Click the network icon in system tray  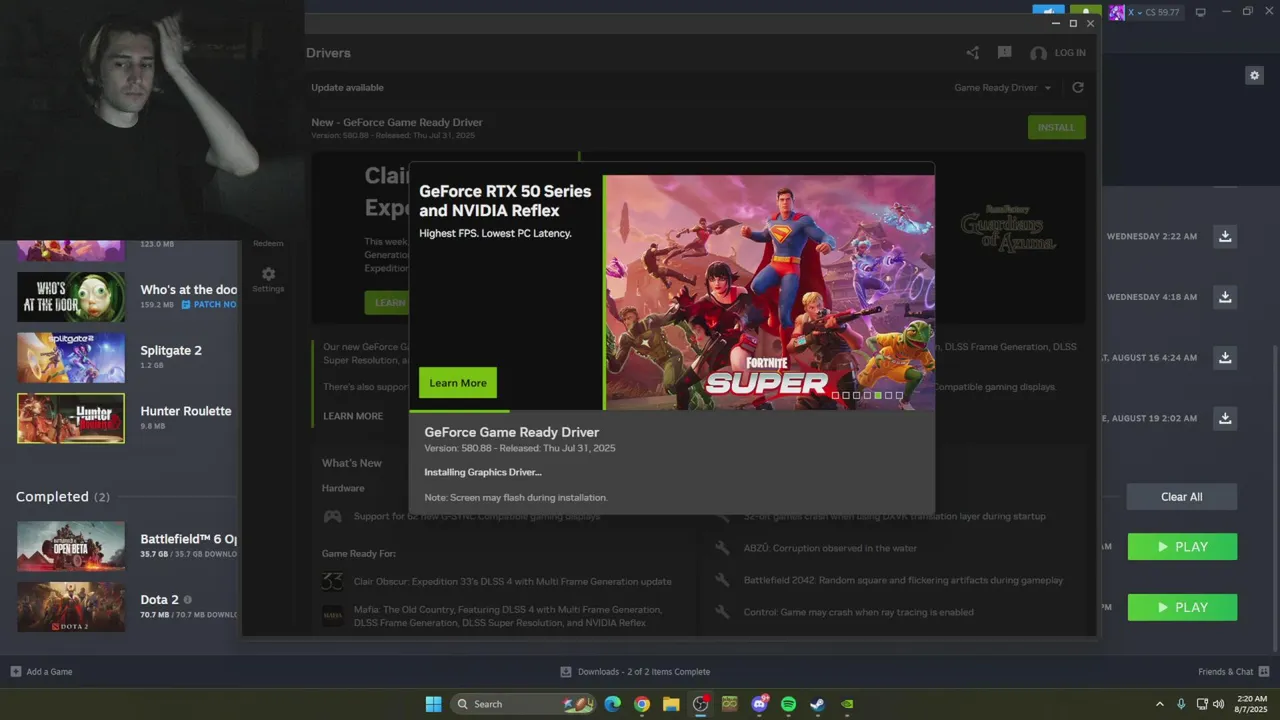[1202, 704]
